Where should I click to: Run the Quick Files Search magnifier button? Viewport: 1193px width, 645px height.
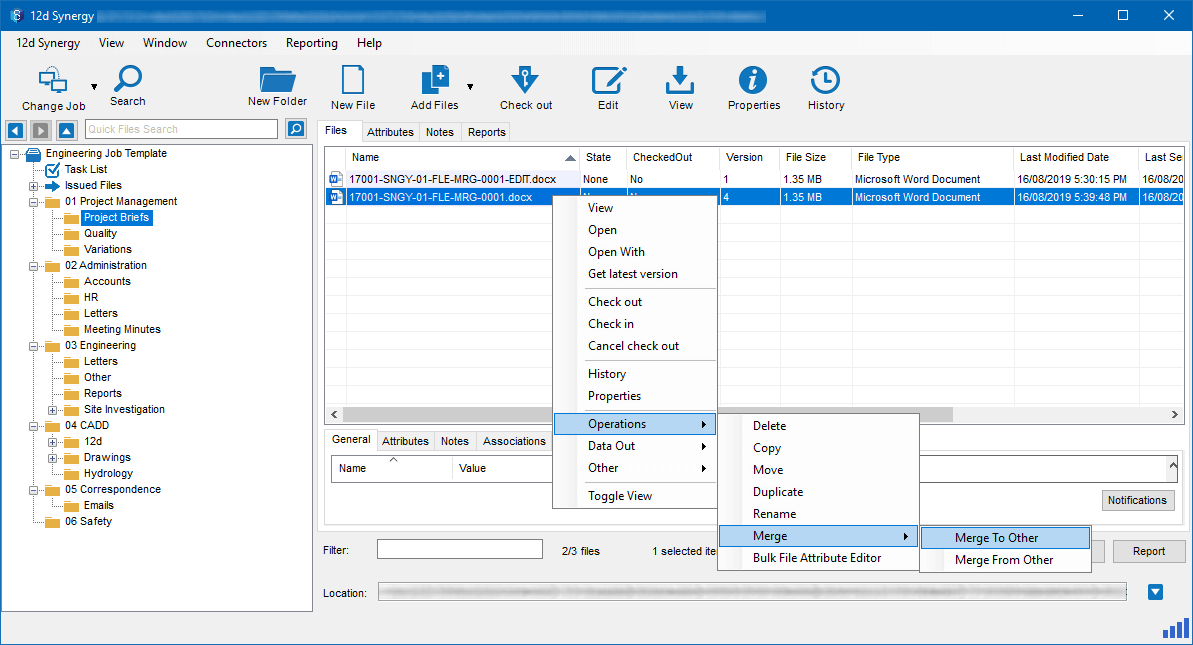296,129
